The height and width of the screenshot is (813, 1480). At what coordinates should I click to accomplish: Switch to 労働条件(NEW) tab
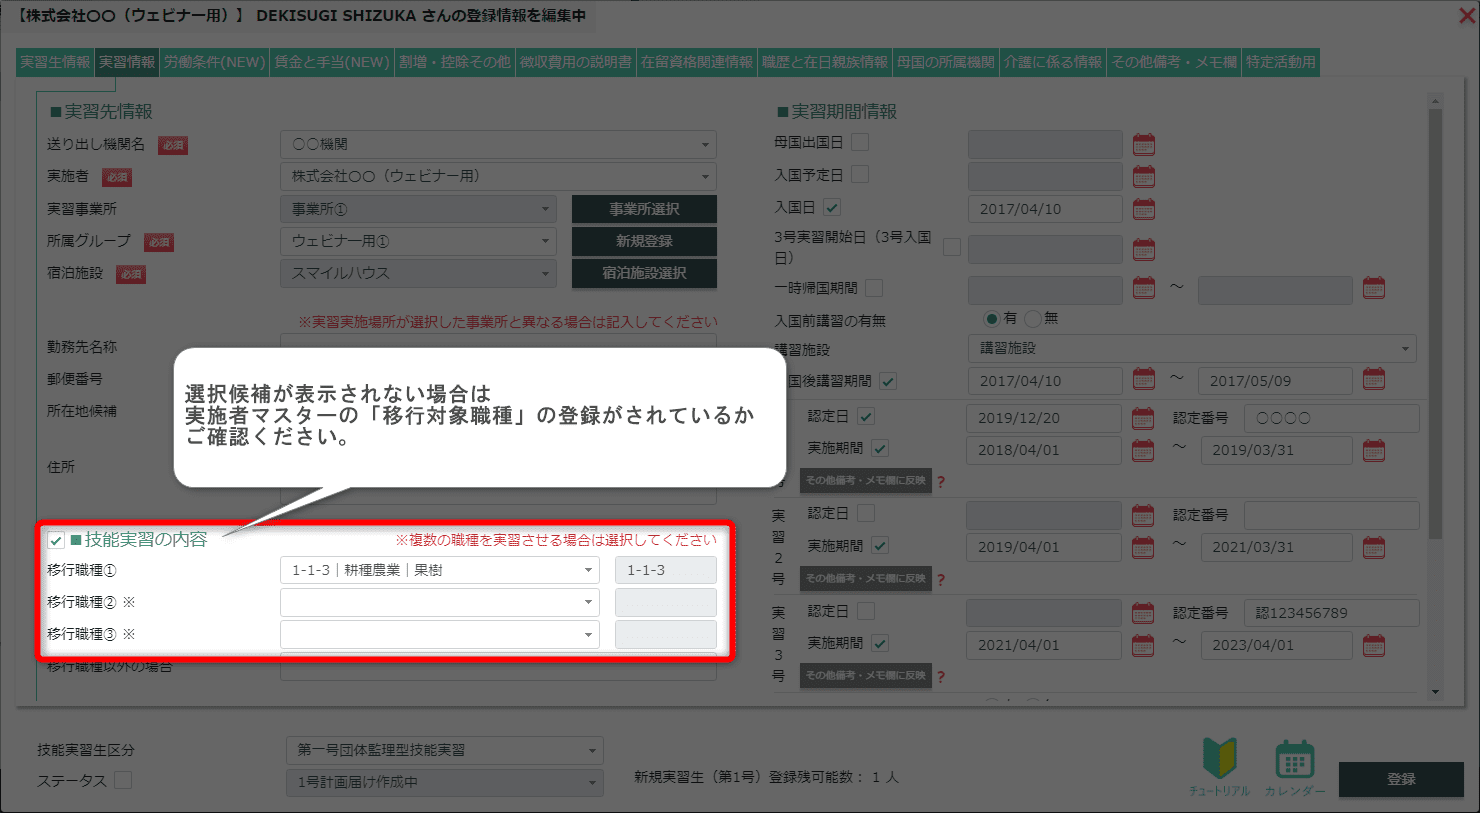(x=215, y=62)
